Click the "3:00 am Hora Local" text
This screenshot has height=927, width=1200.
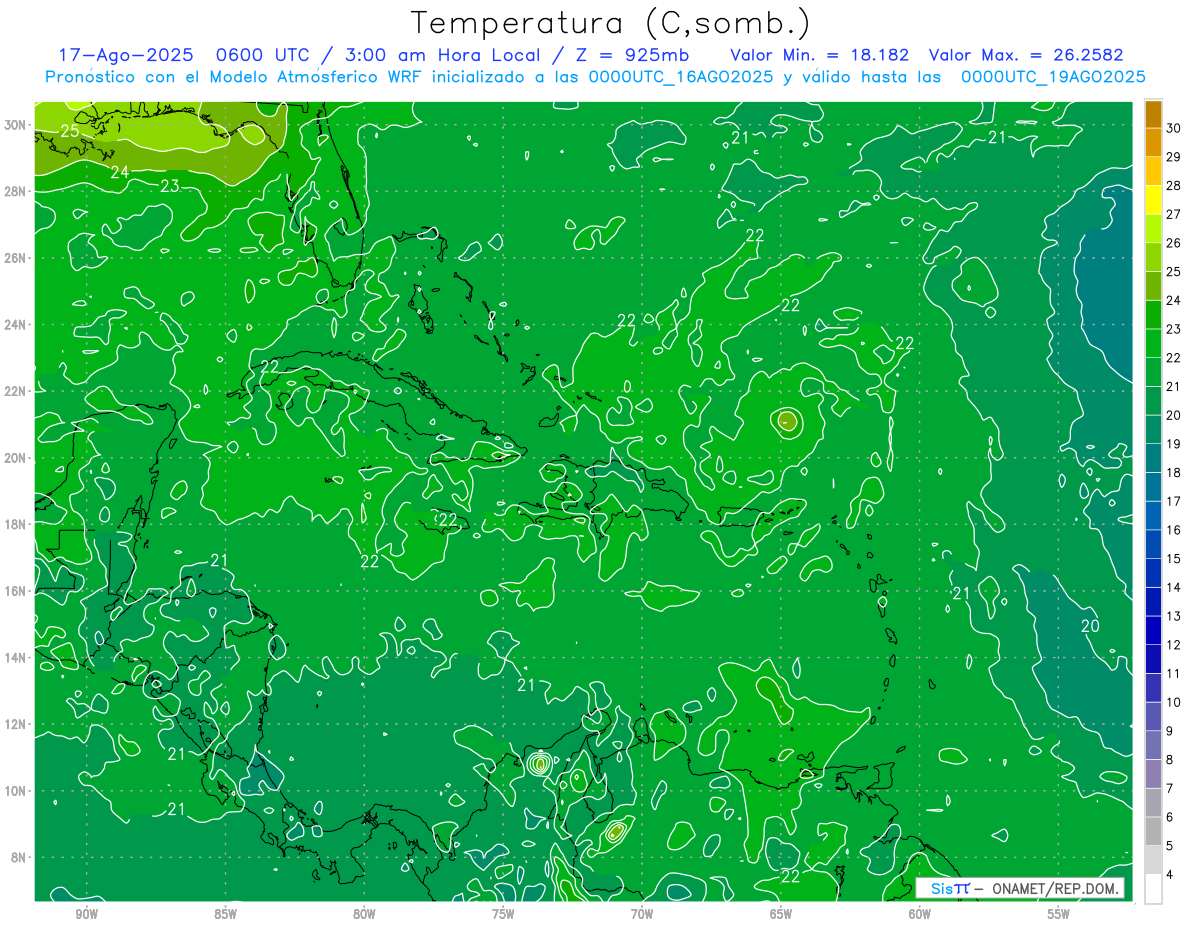tap(442, 55)
